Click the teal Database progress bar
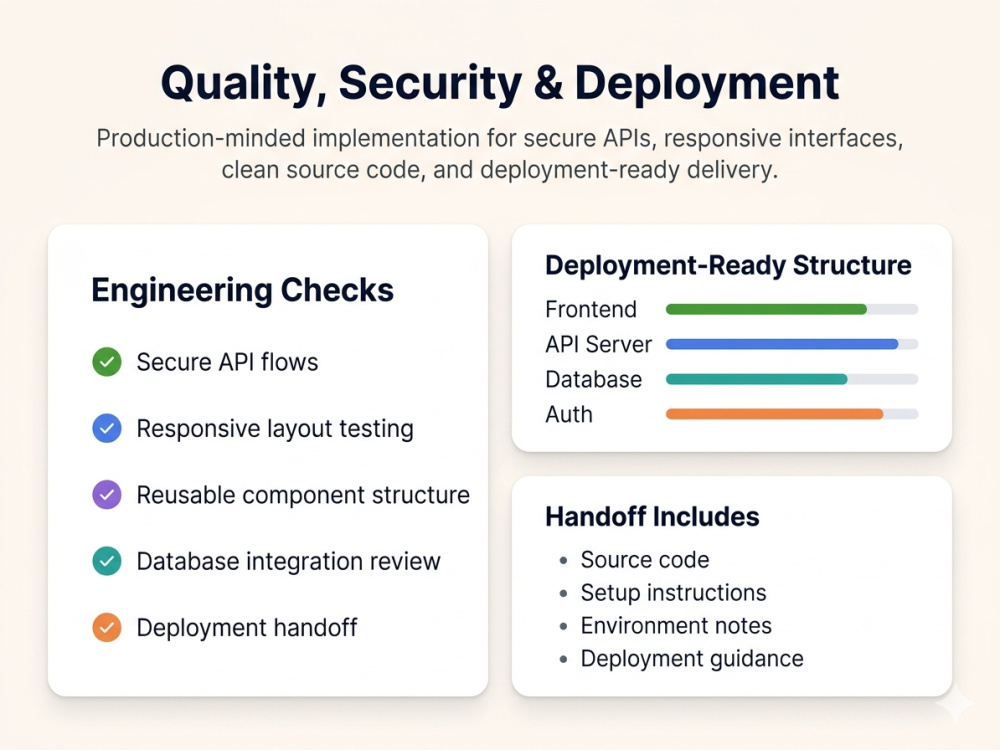The image size is (1000, 750). pyautogui.click(x=791, y=379)
